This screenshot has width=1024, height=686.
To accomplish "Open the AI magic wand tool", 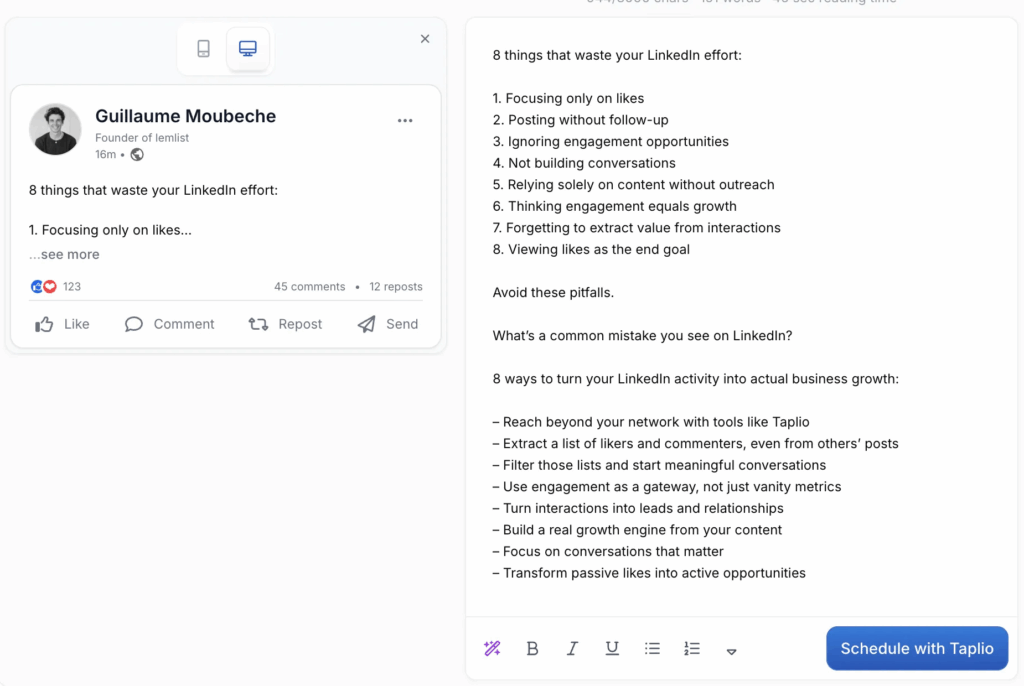I will pyautogui.click(x=492, y=649).
